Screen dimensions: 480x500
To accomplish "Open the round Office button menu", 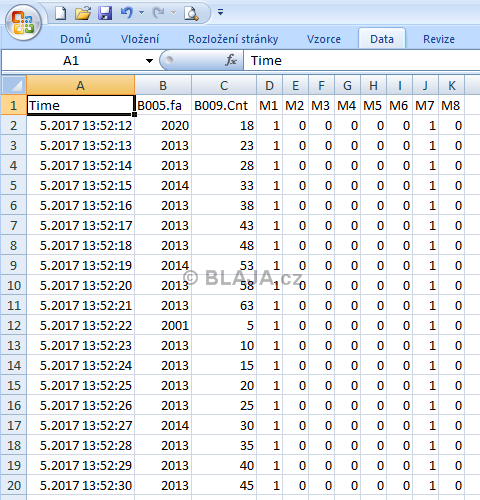I will (x=23, y=22).
